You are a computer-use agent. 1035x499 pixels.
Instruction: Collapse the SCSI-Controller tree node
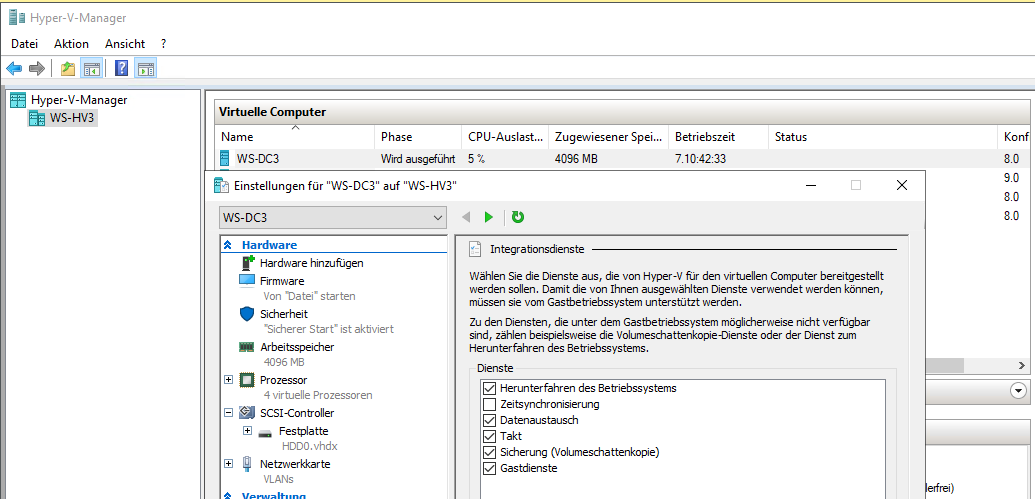coord(228,413)
